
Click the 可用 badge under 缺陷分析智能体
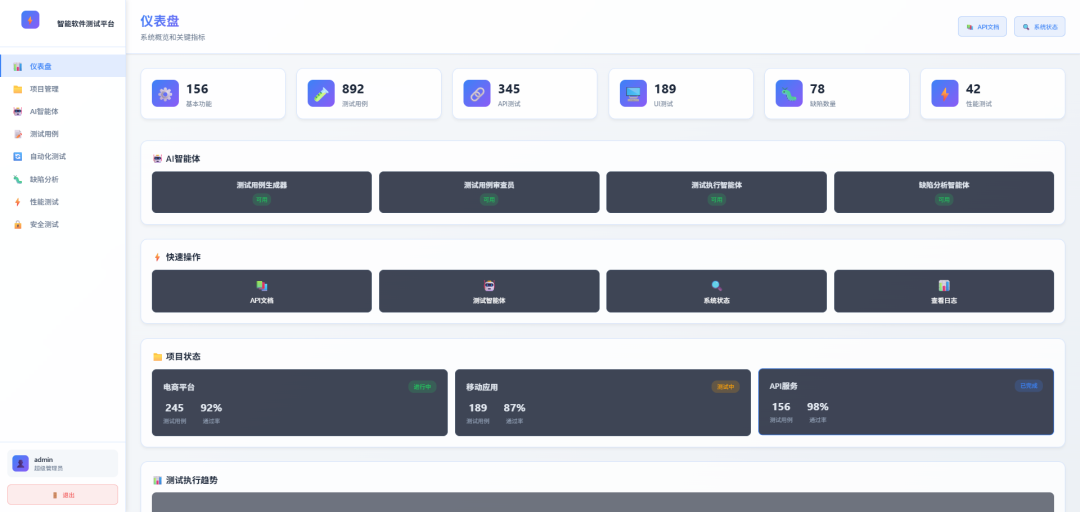coord(944,200)
